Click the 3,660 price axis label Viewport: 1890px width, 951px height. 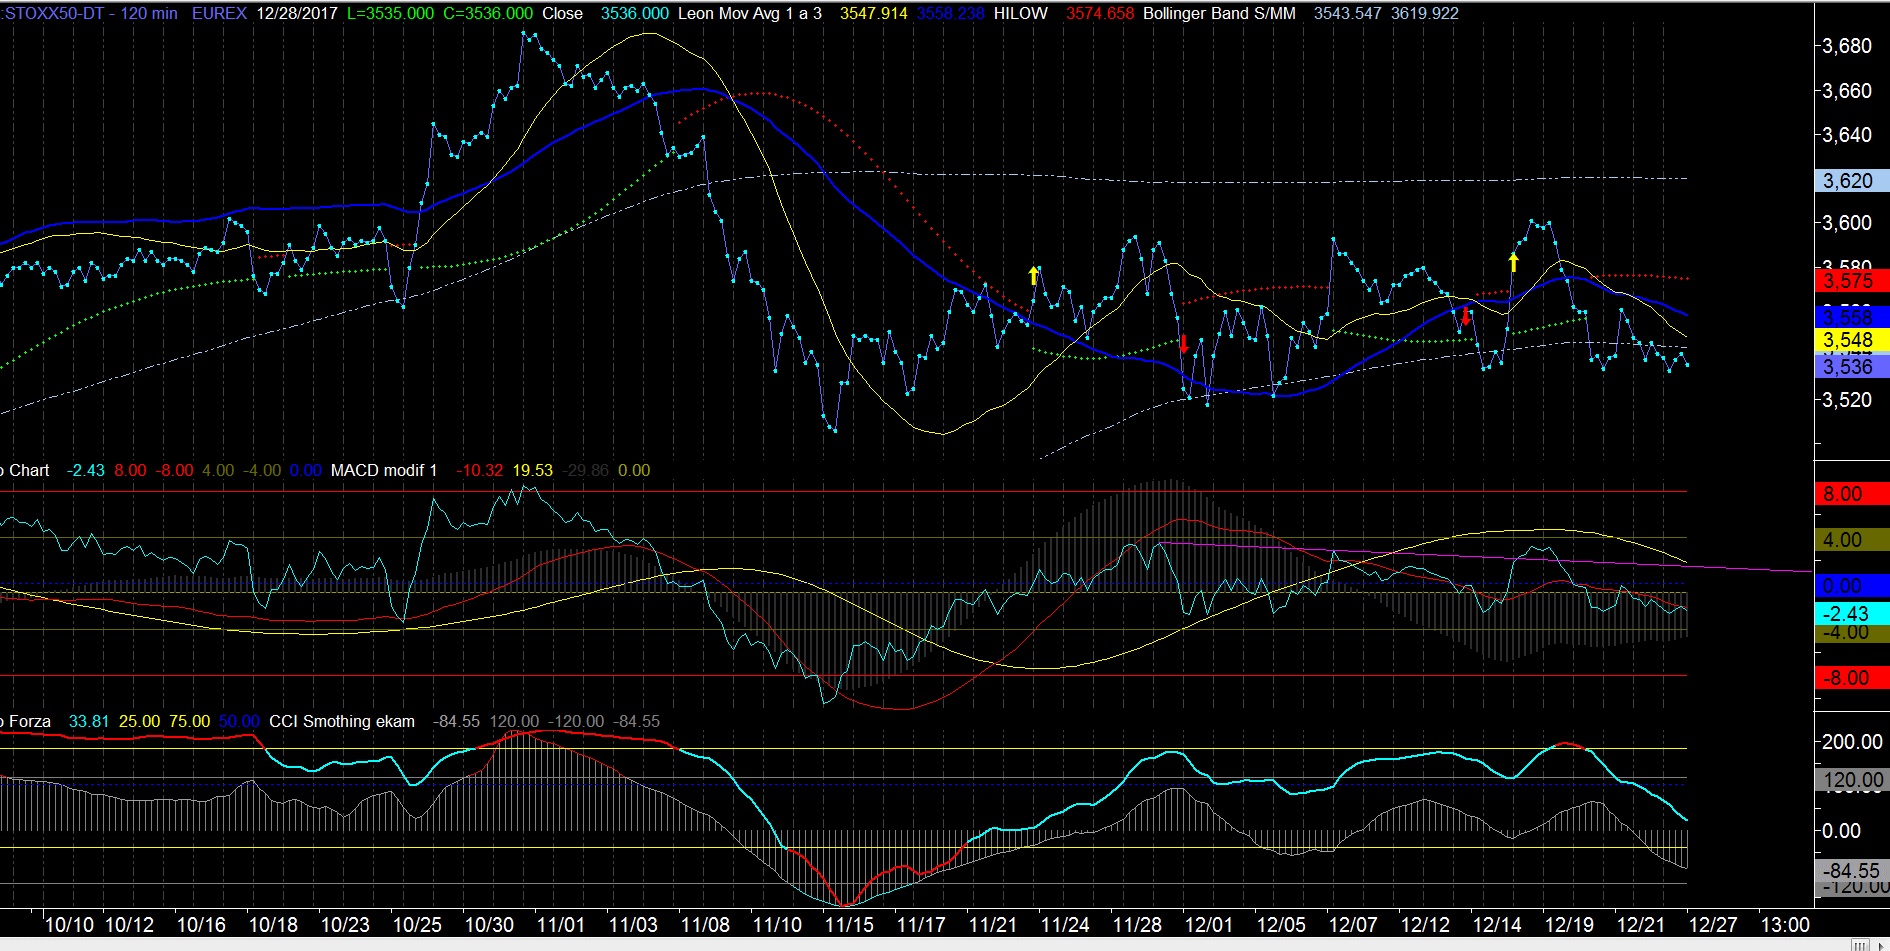click(x=1847, y=91)
